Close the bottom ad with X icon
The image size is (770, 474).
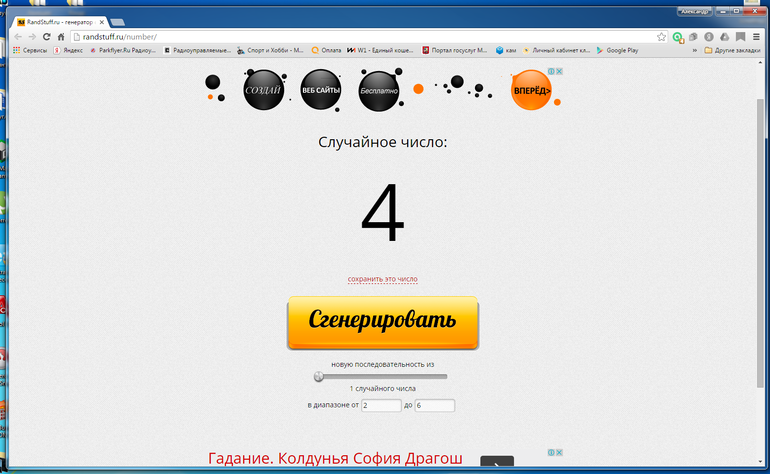(560, 452)
